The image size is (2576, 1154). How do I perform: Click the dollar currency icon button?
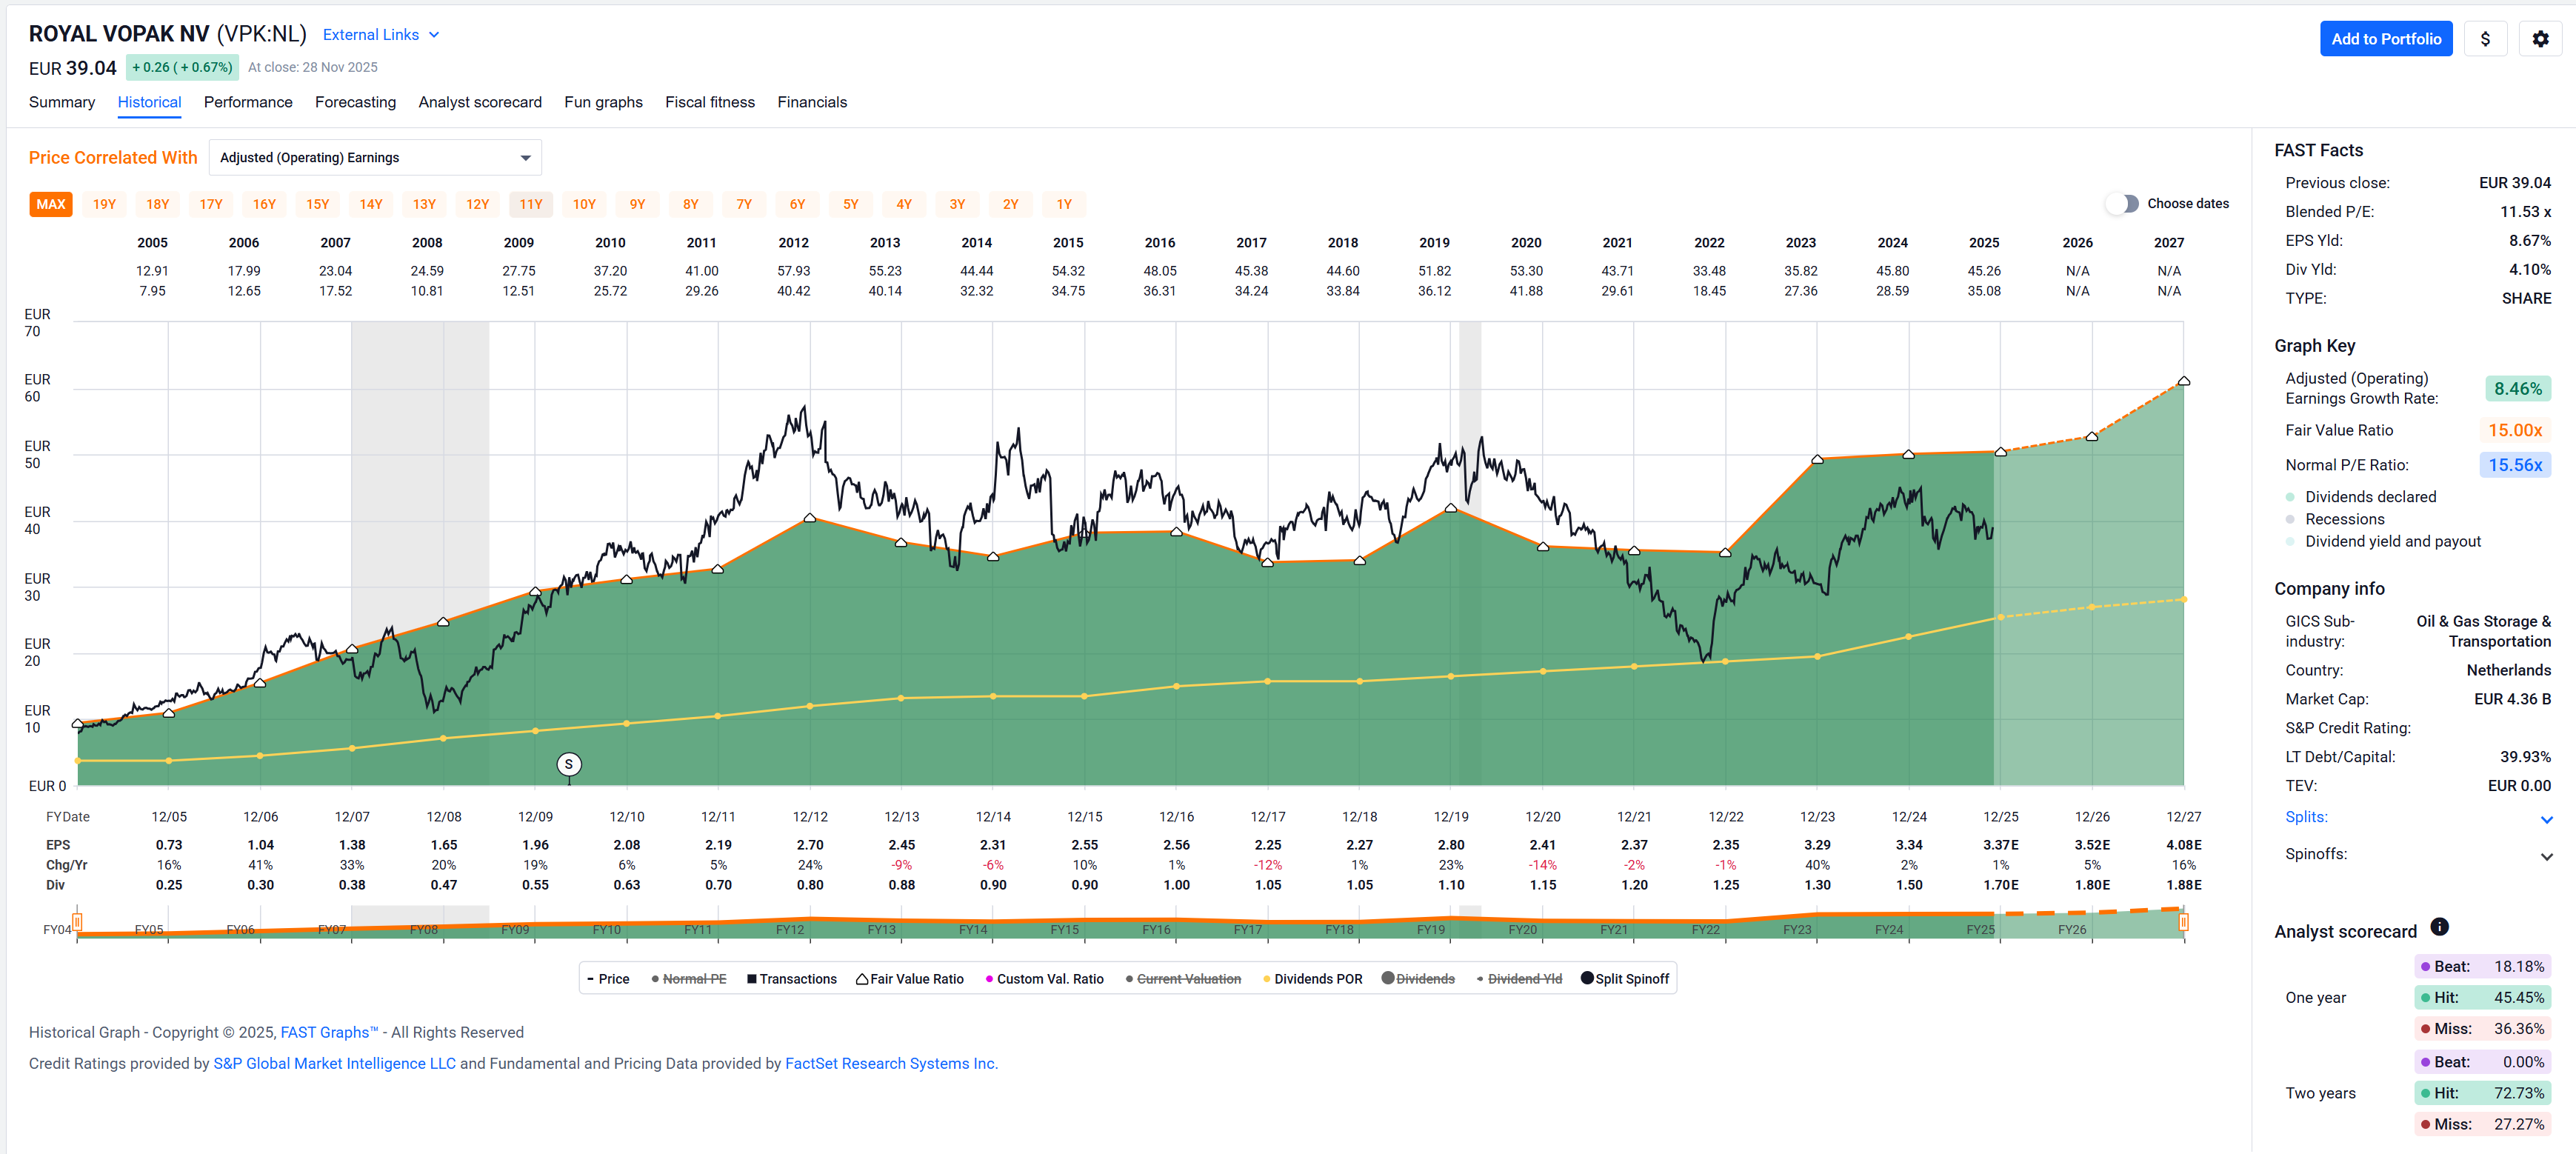pos(2485,39)
